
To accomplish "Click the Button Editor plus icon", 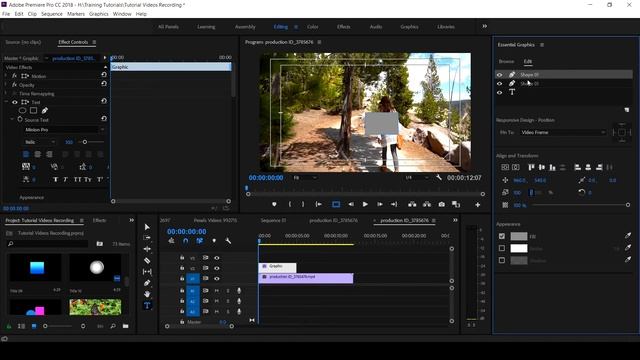I will 478,205.
